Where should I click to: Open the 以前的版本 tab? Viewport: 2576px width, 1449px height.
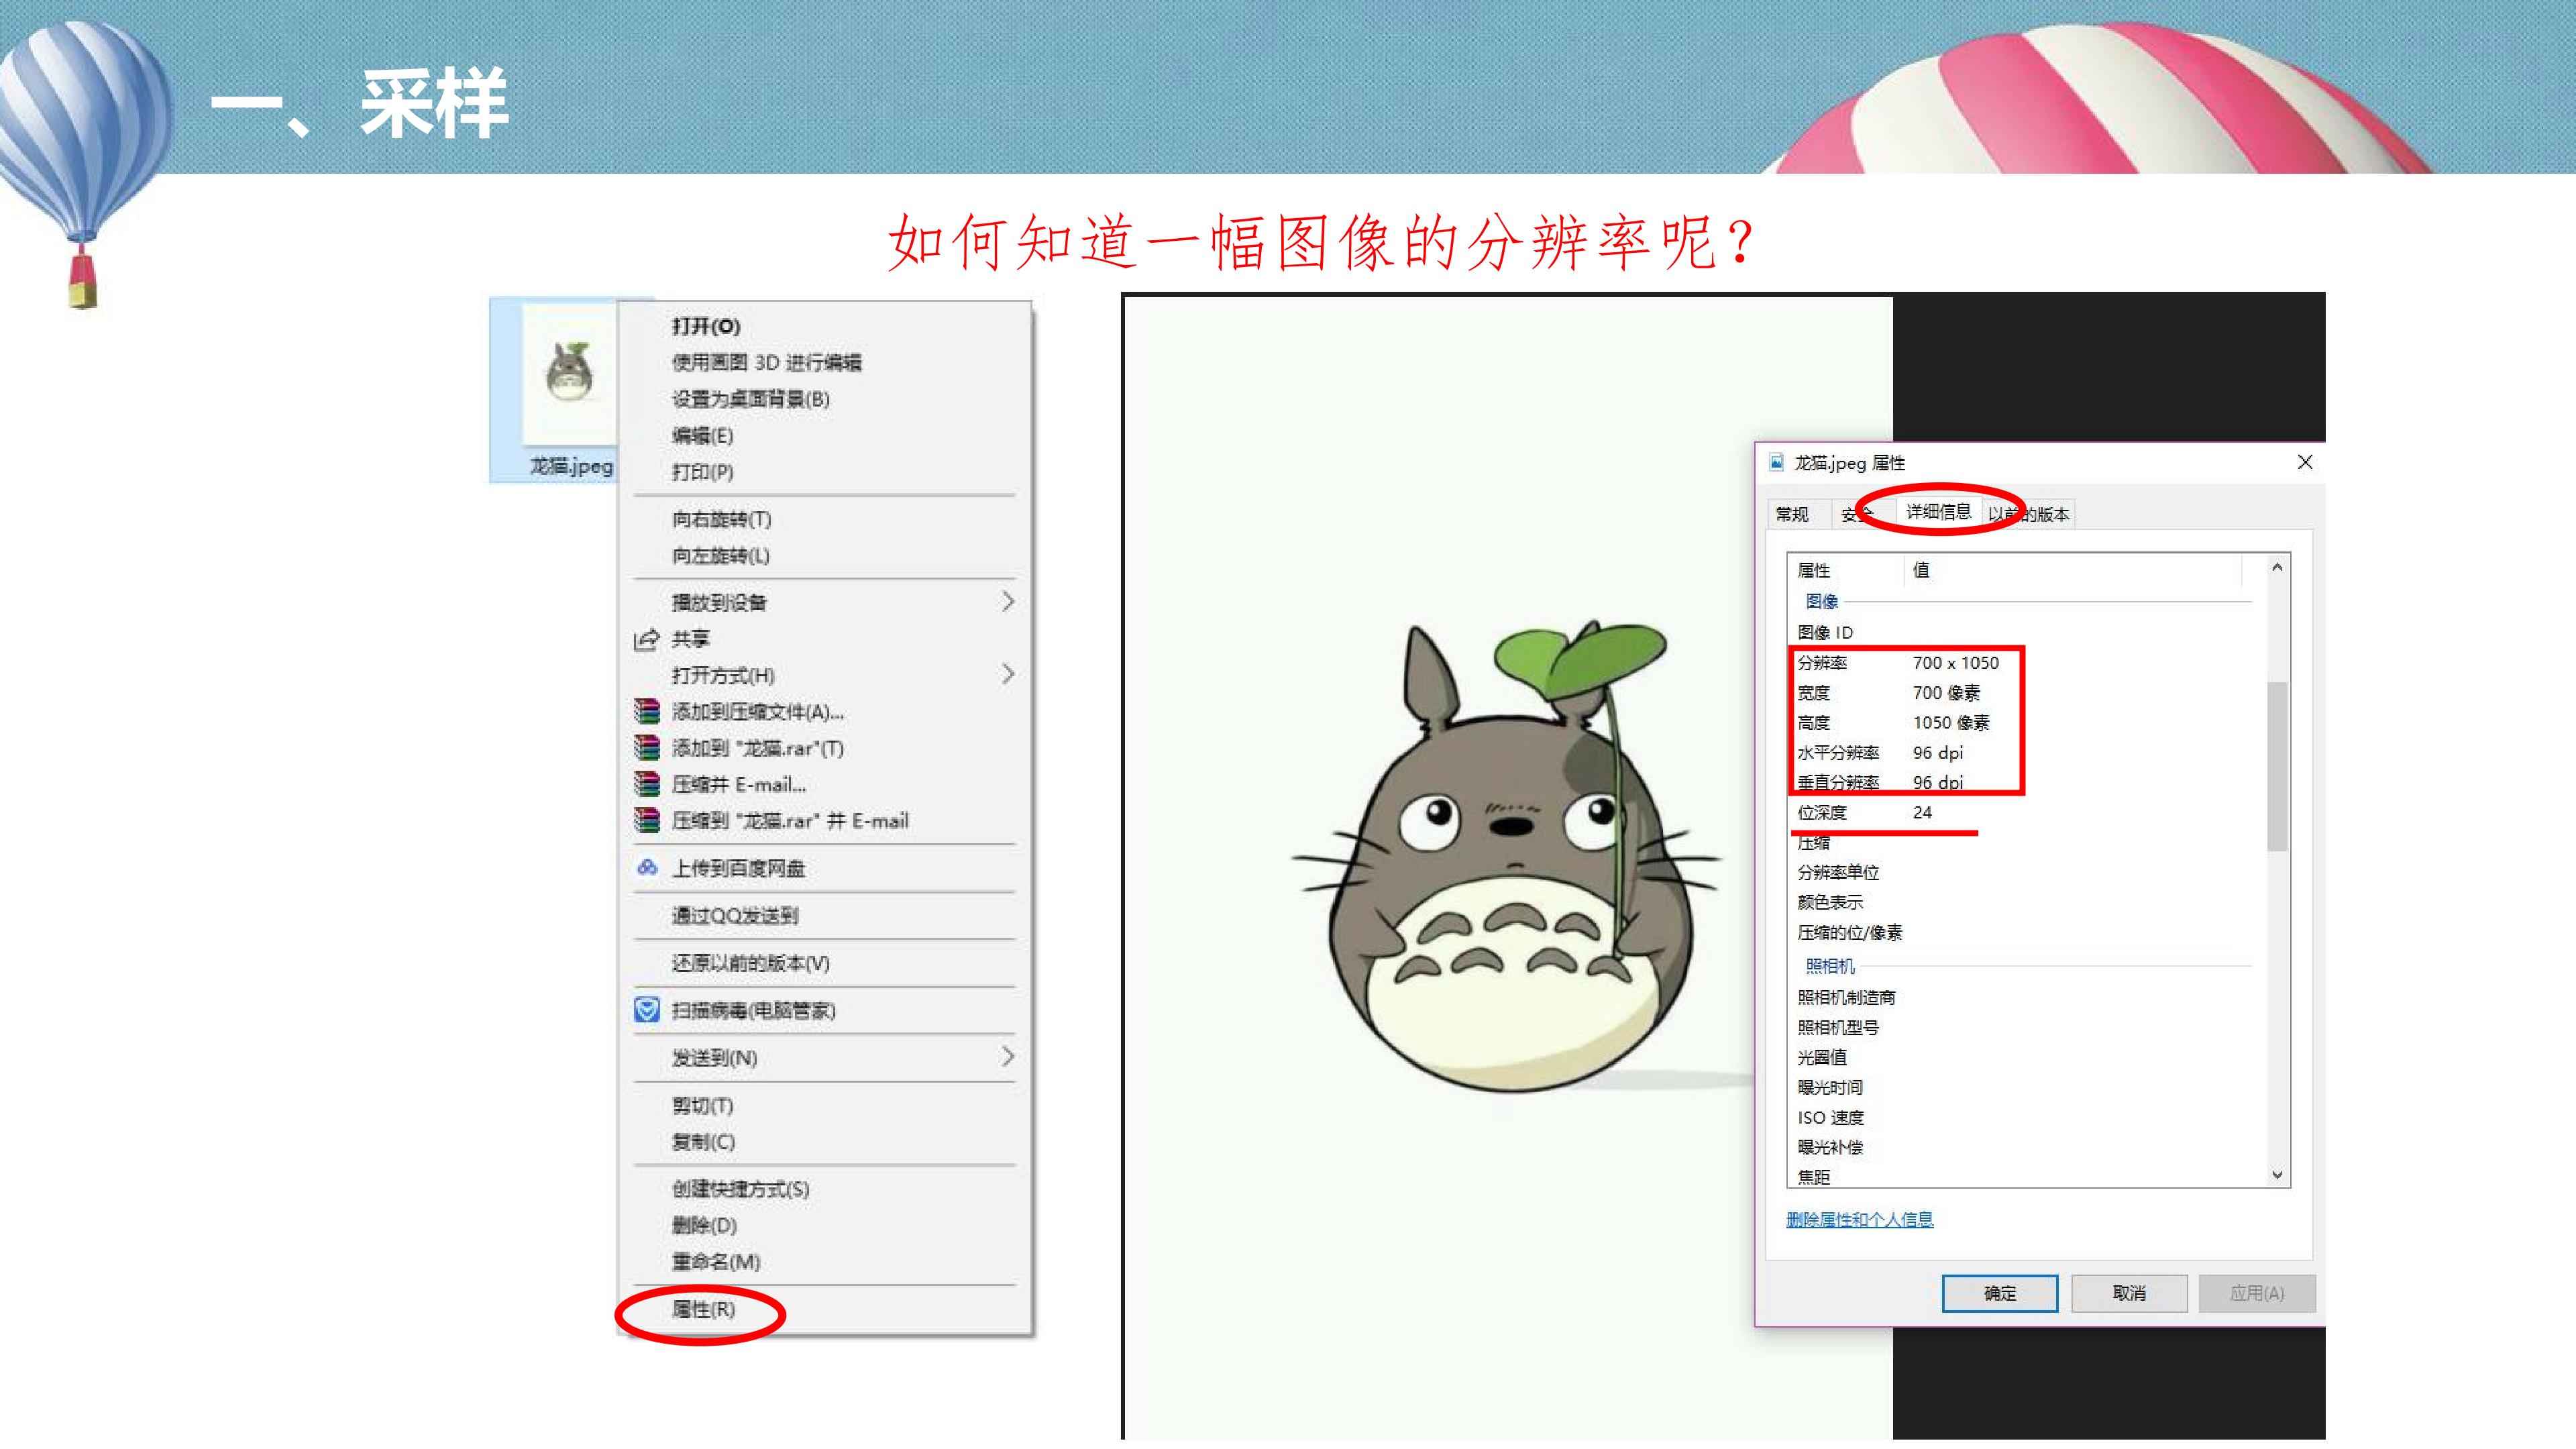point(2029,514)
